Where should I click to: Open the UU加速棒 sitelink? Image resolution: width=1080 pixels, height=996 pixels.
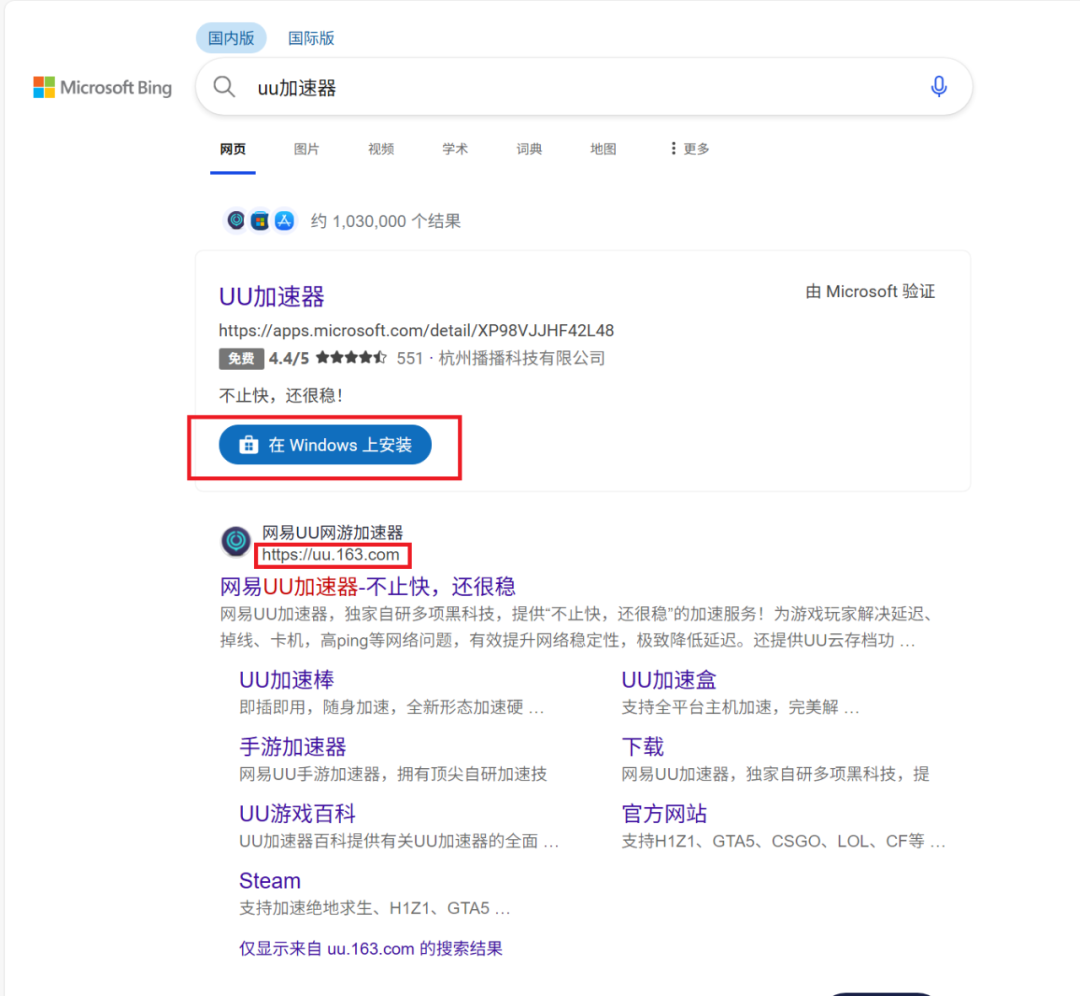pyautogui.click(x=287, y=680)
